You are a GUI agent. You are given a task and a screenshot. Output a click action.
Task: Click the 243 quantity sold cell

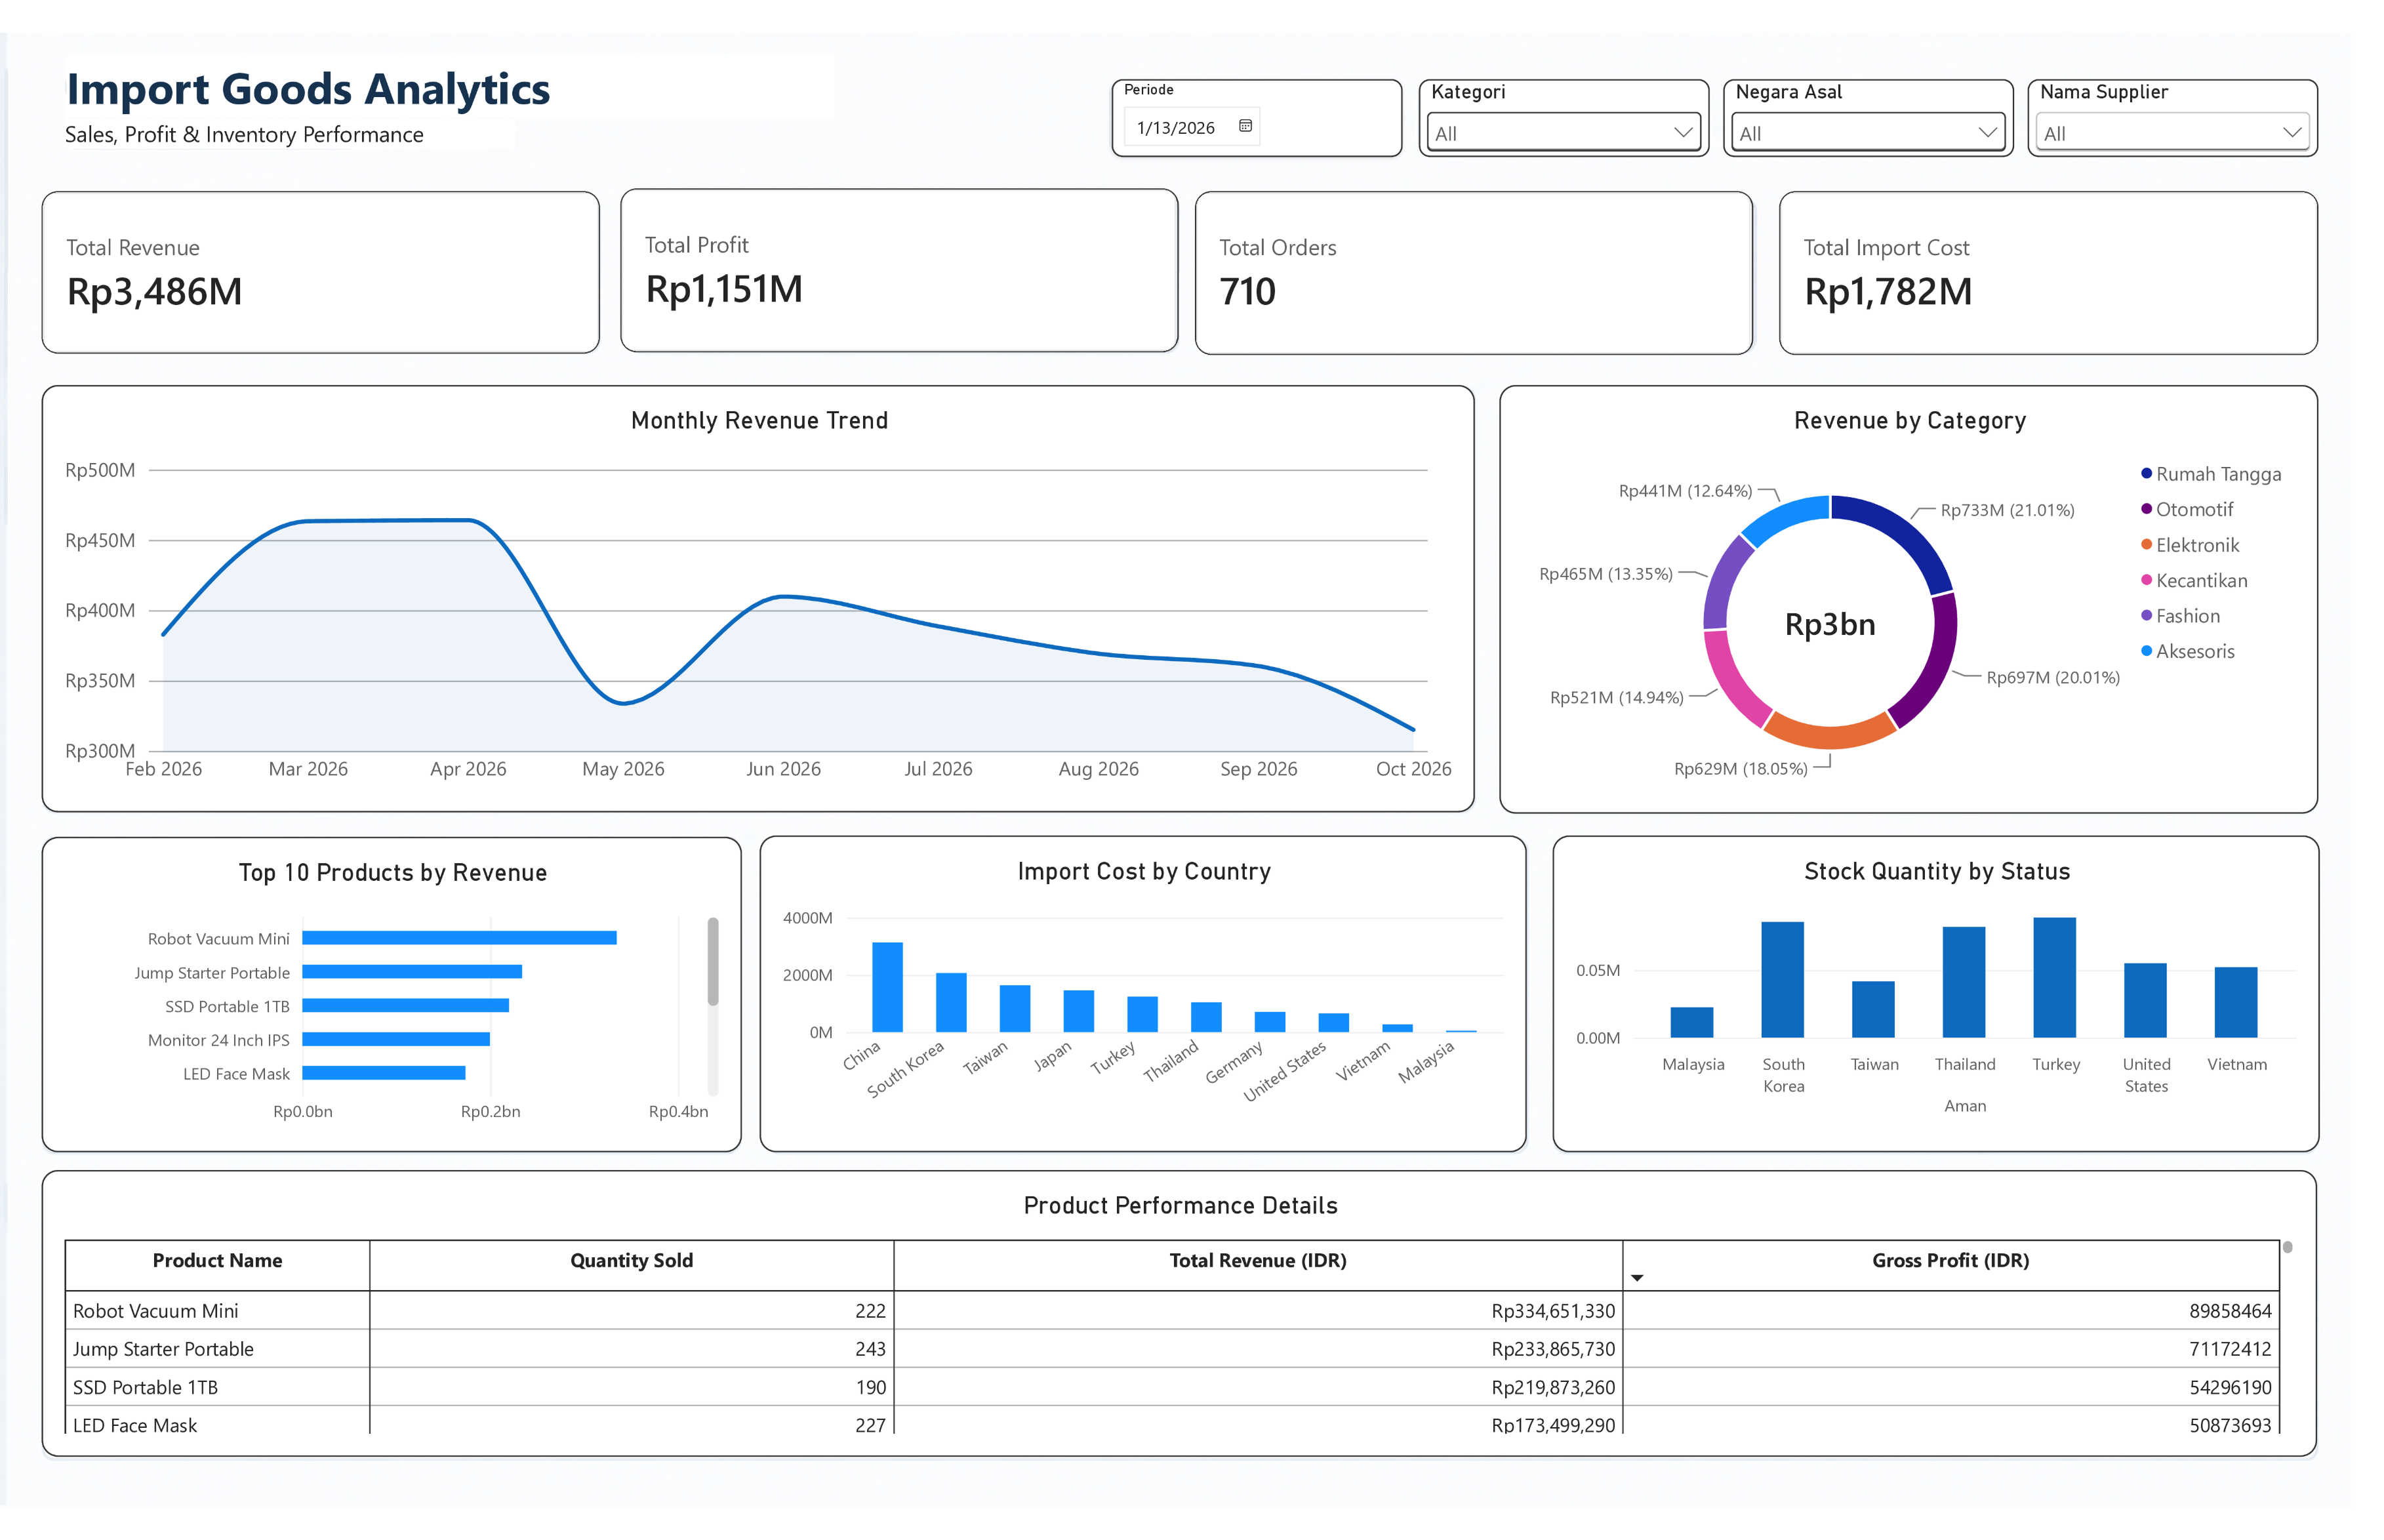(870, 1349)
